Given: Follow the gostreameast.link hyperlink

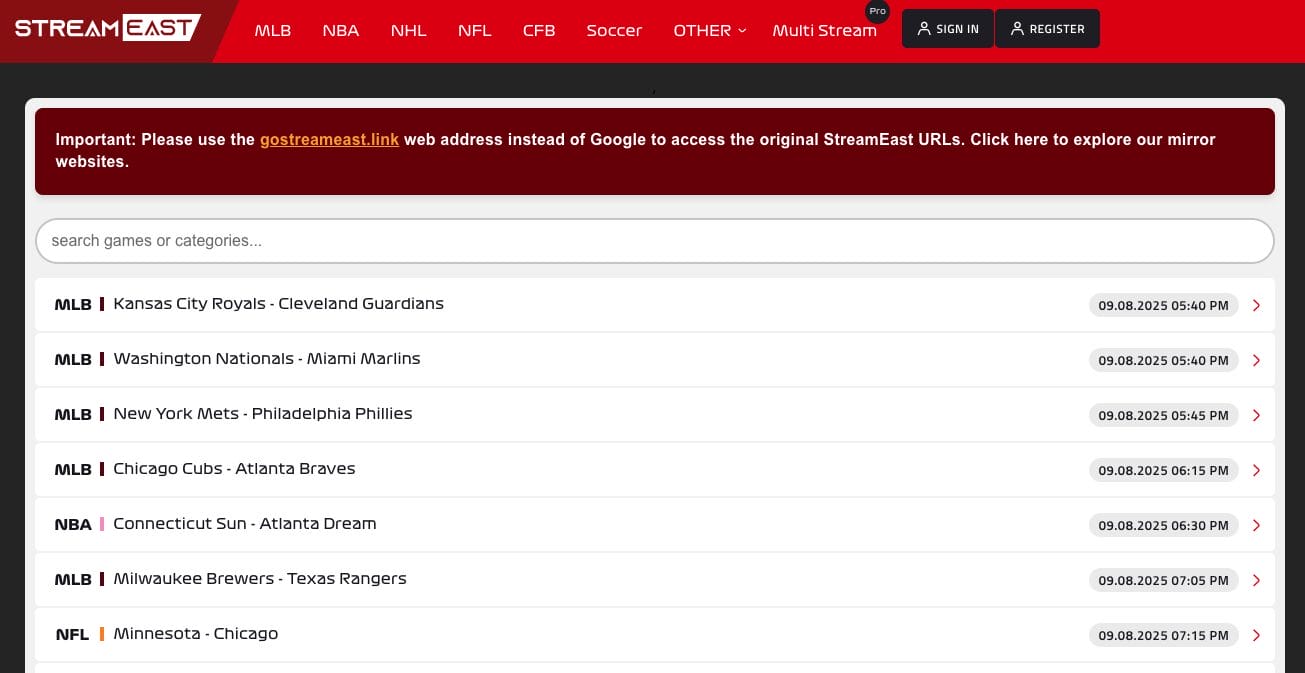Looking at the screenshot, I should (x=329, y=140).
